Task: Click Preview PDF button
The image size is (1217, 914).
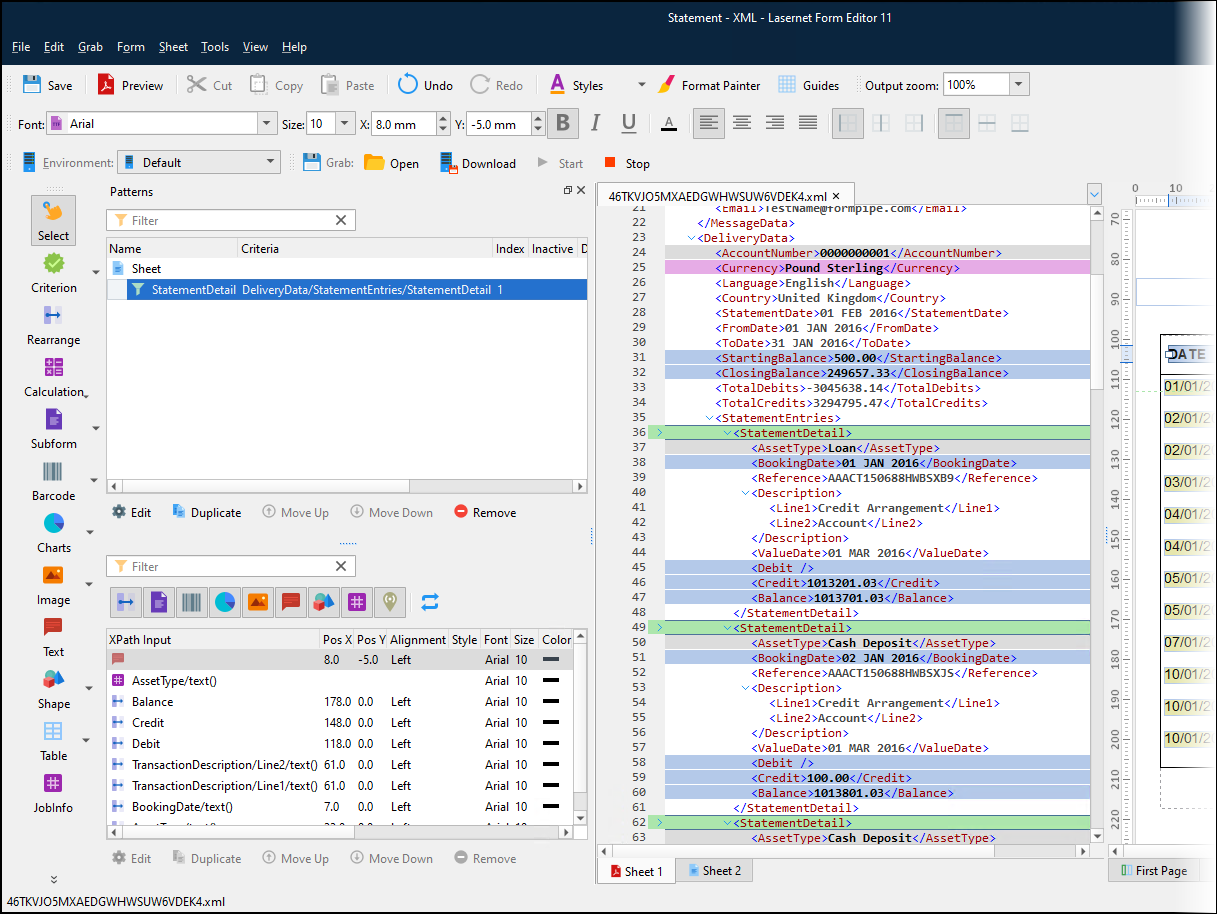Action: coord(130,85)
